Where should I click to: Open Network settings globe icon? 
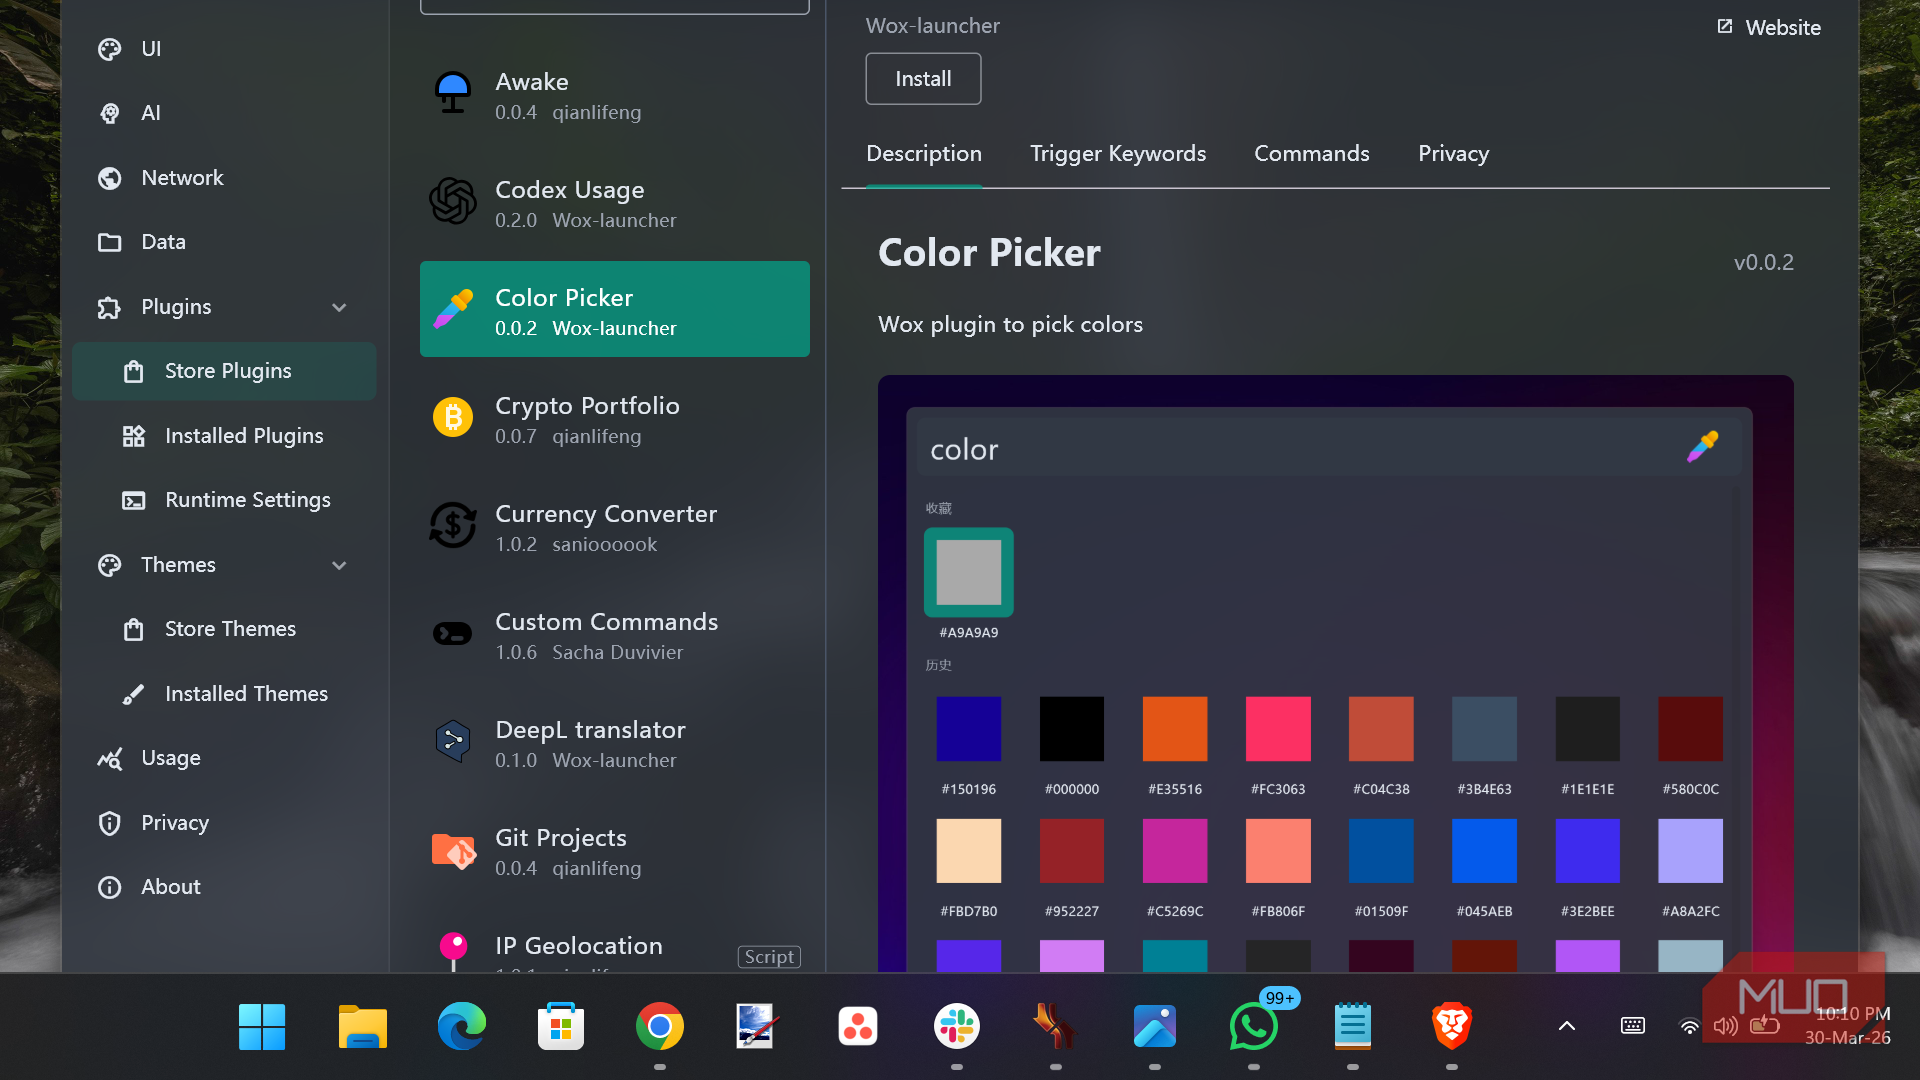click(x=110, y=178)
